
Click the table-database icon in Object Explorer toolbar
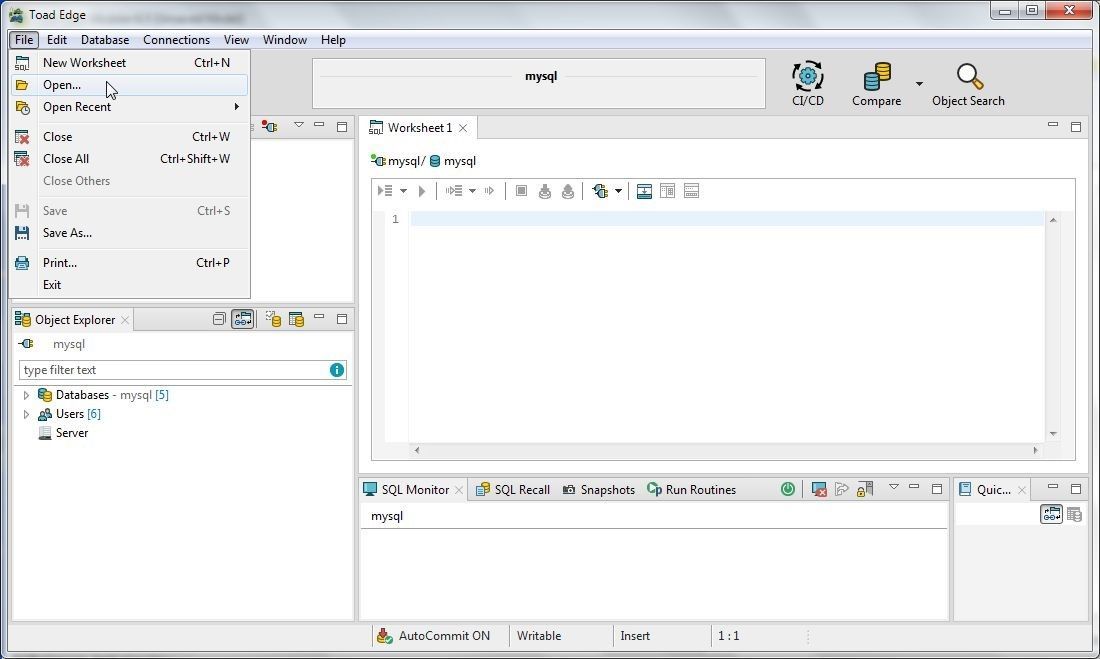pos(296,319)
